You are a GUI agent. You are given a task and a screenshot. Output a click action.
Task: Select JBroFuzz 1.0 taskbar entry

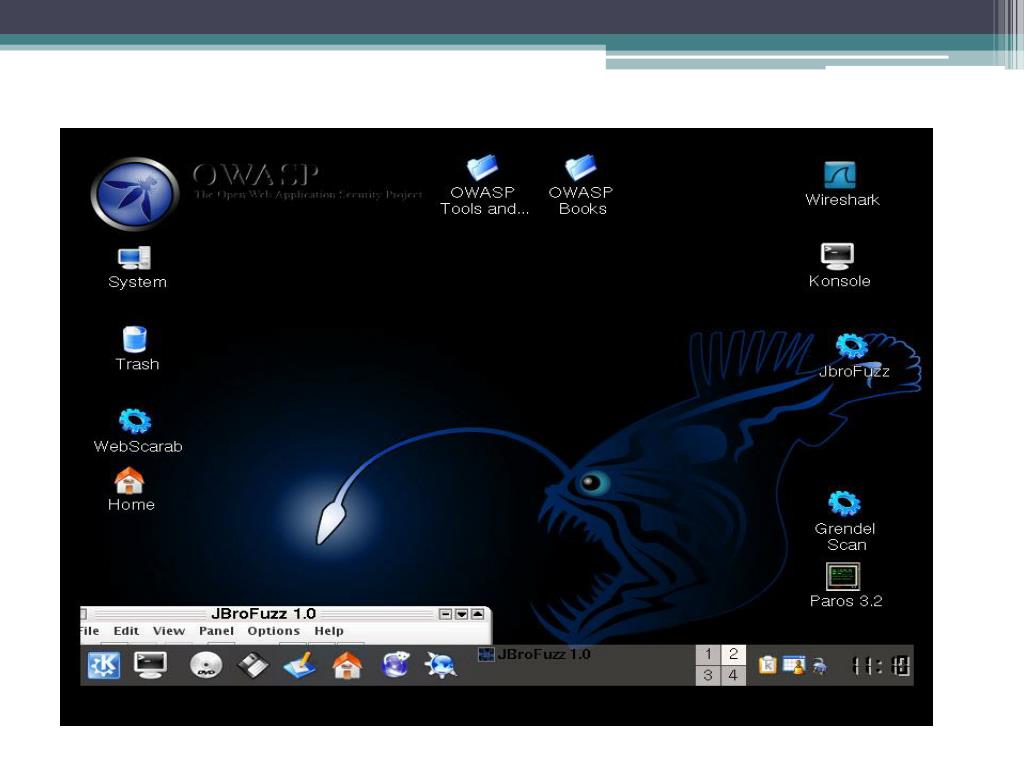click(534, 654)
